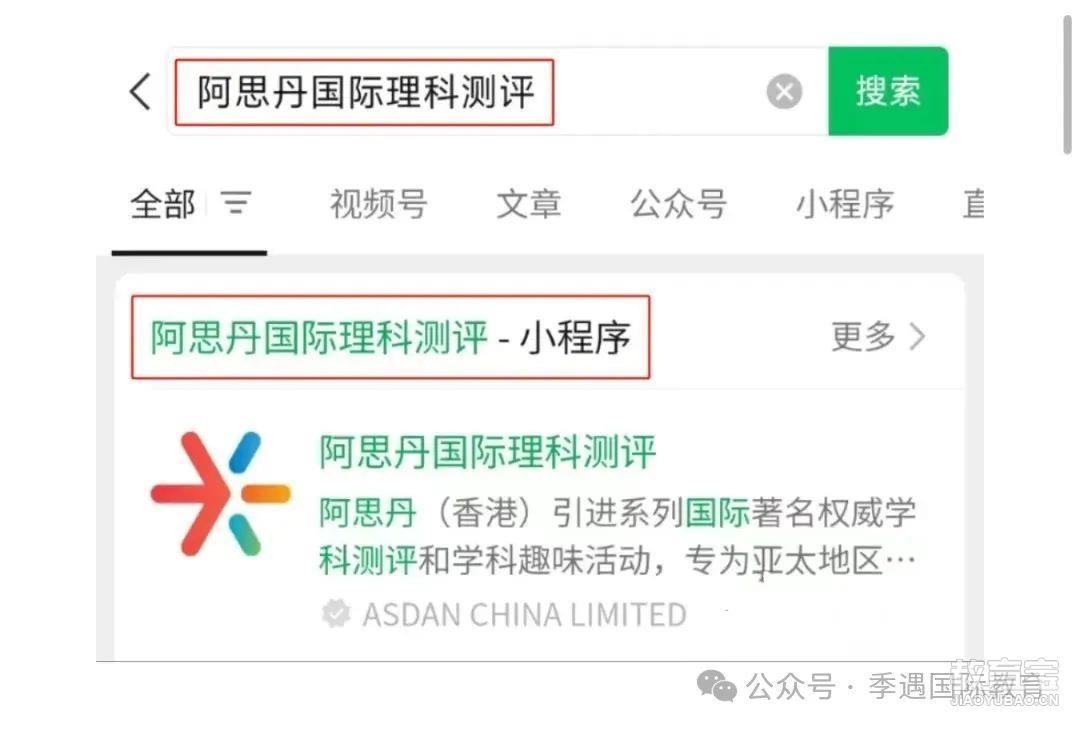Screen dimensions: 1080x729
Task: Open the filter icon beside 全部
Action: pyautogui.click(x=236, y=203)
